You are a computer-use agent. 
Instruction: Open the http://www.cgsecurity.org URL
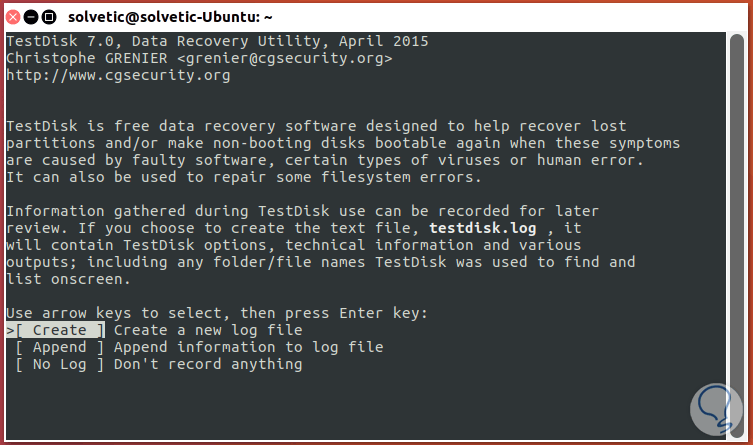coord(118,75)
